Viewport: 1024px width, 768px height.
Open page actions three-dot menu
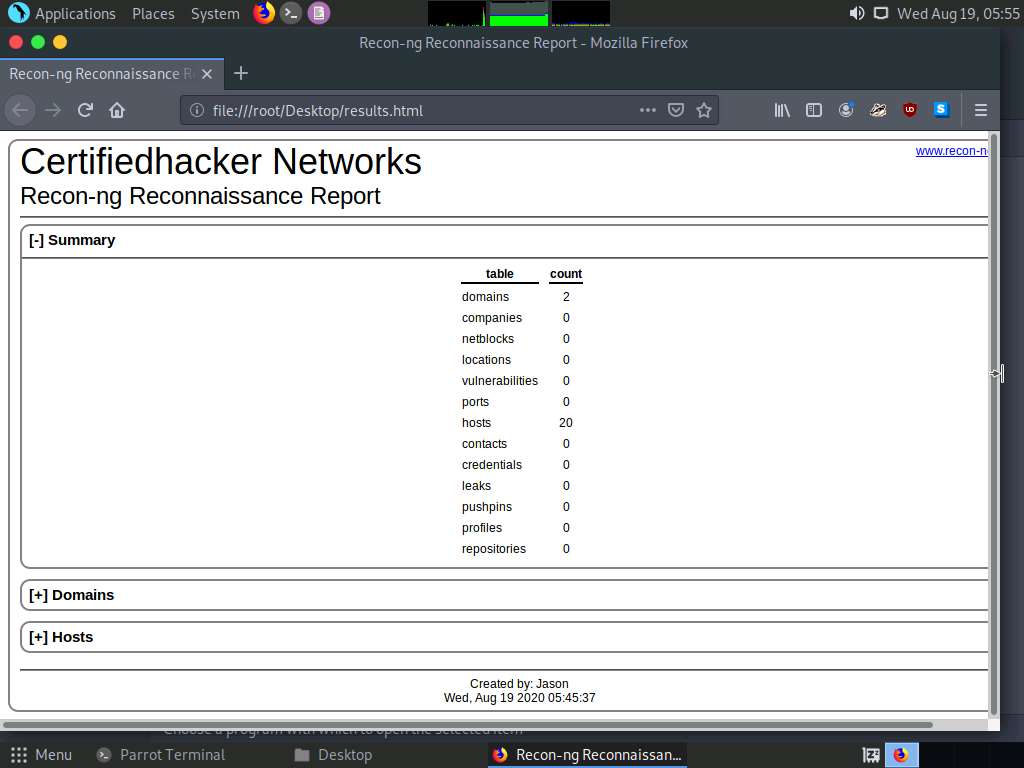(647, 110)
